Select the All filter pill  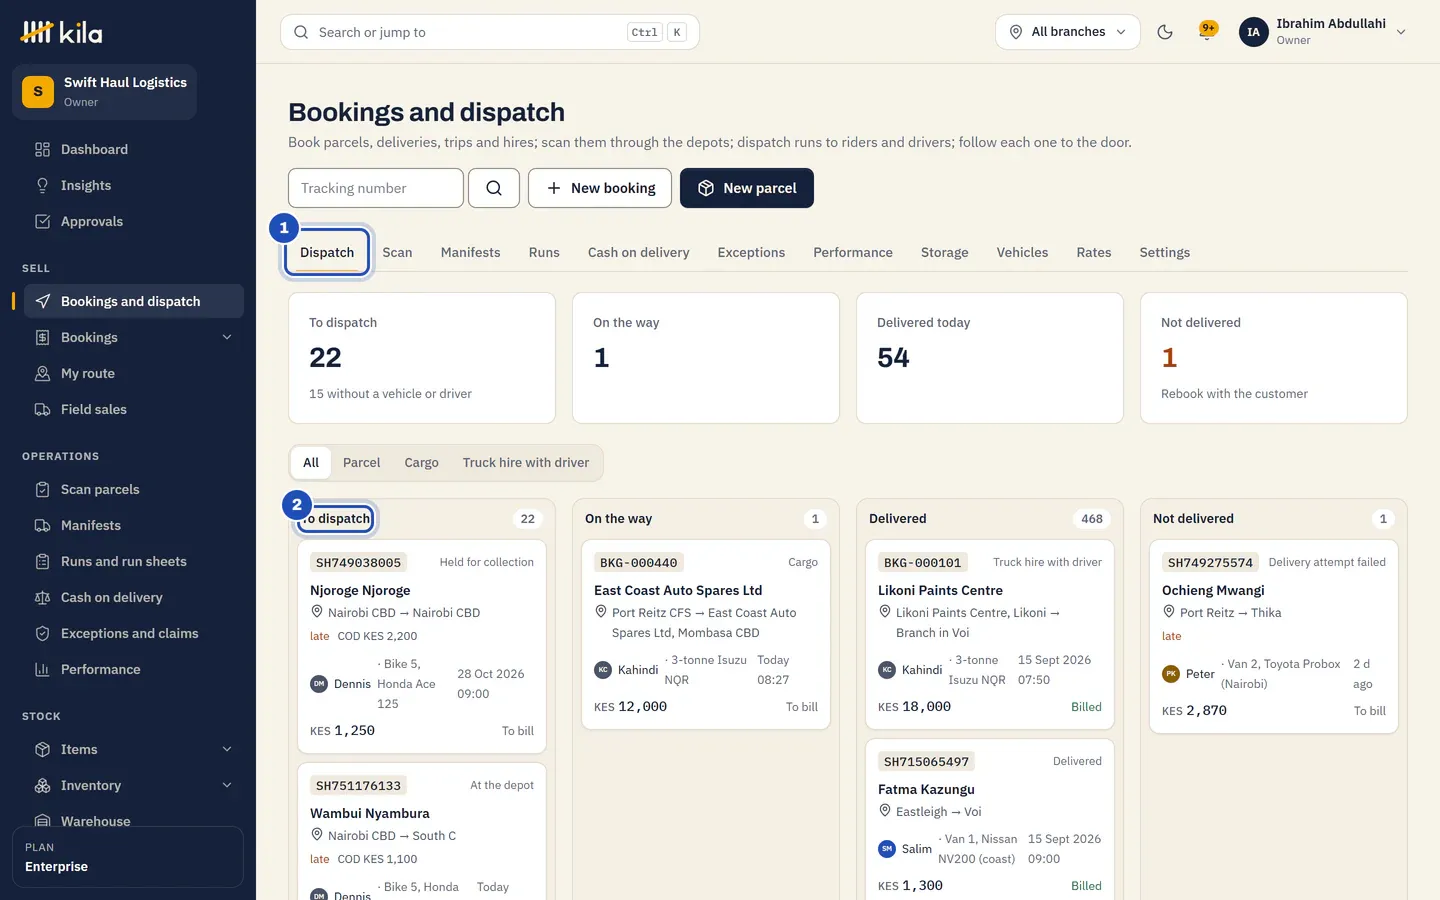(311, 462)
